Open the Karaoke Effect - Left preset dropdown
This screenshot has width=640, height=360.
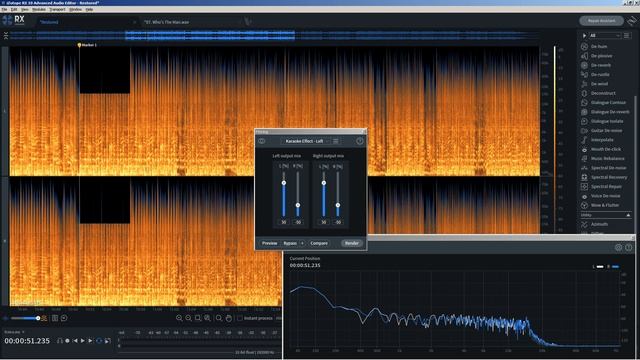pos(304,141)
